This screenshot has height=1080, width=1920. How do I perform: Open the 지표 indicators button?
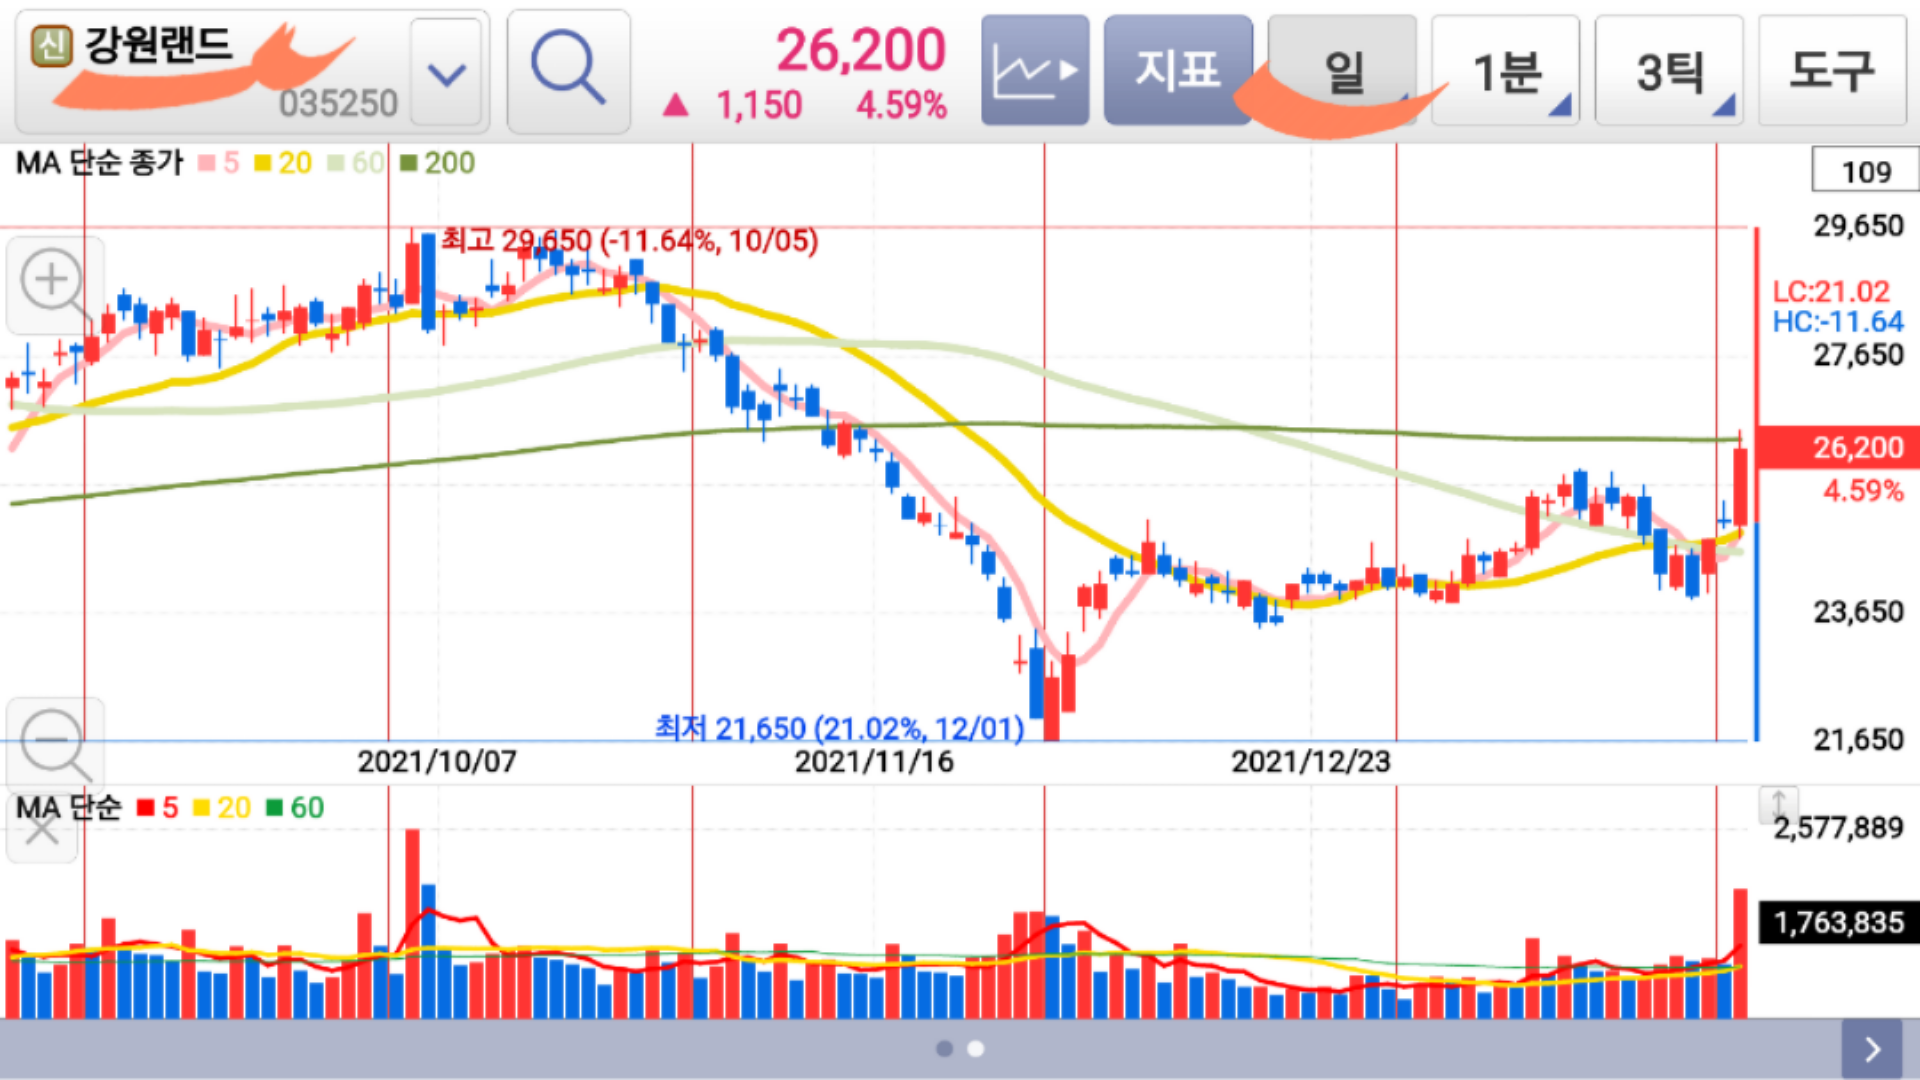[1178, 70]
